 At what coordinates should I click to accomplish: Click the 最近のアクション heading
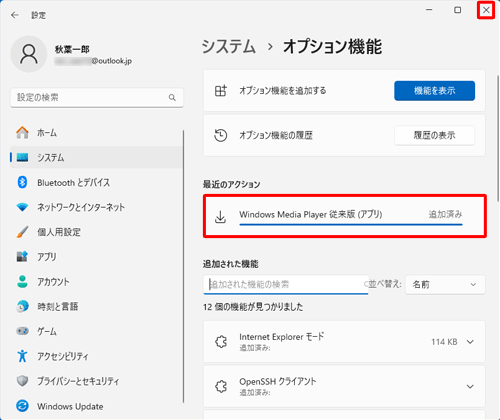[231, 184]
